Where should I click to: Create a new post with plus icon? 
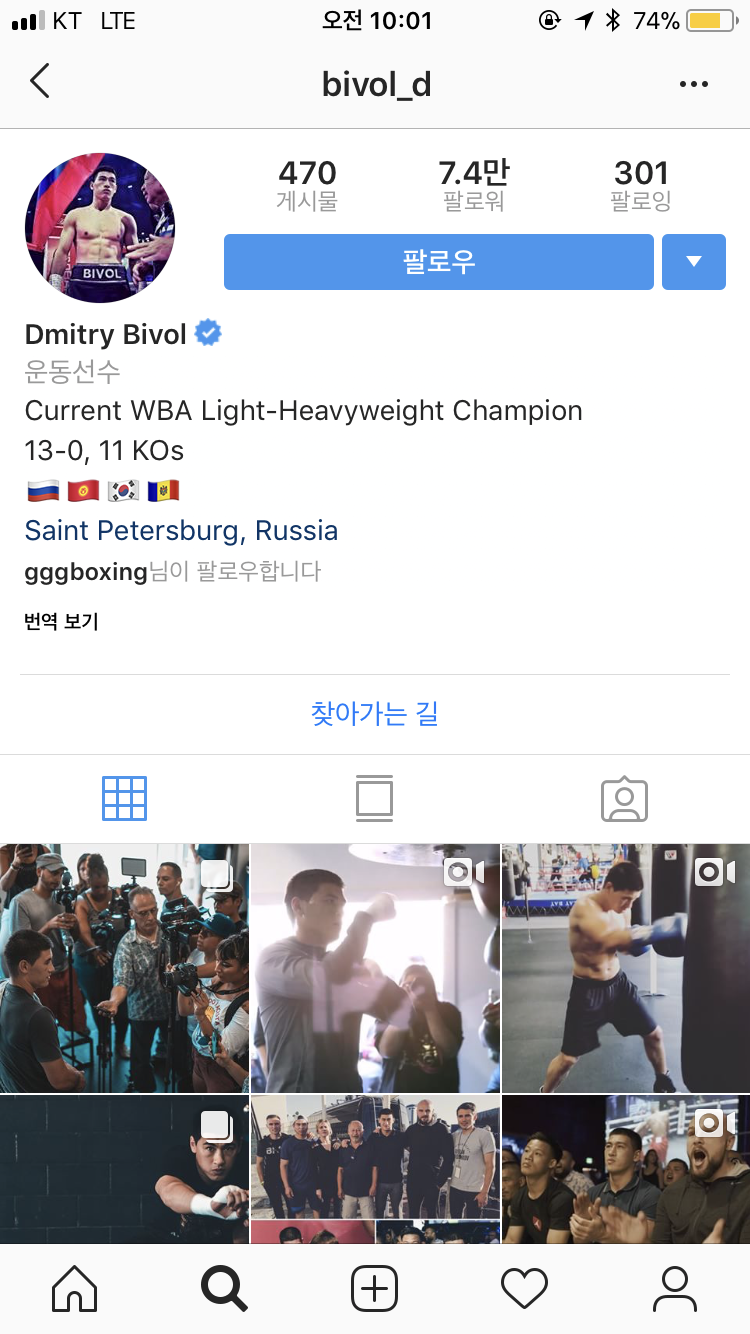375,1288
